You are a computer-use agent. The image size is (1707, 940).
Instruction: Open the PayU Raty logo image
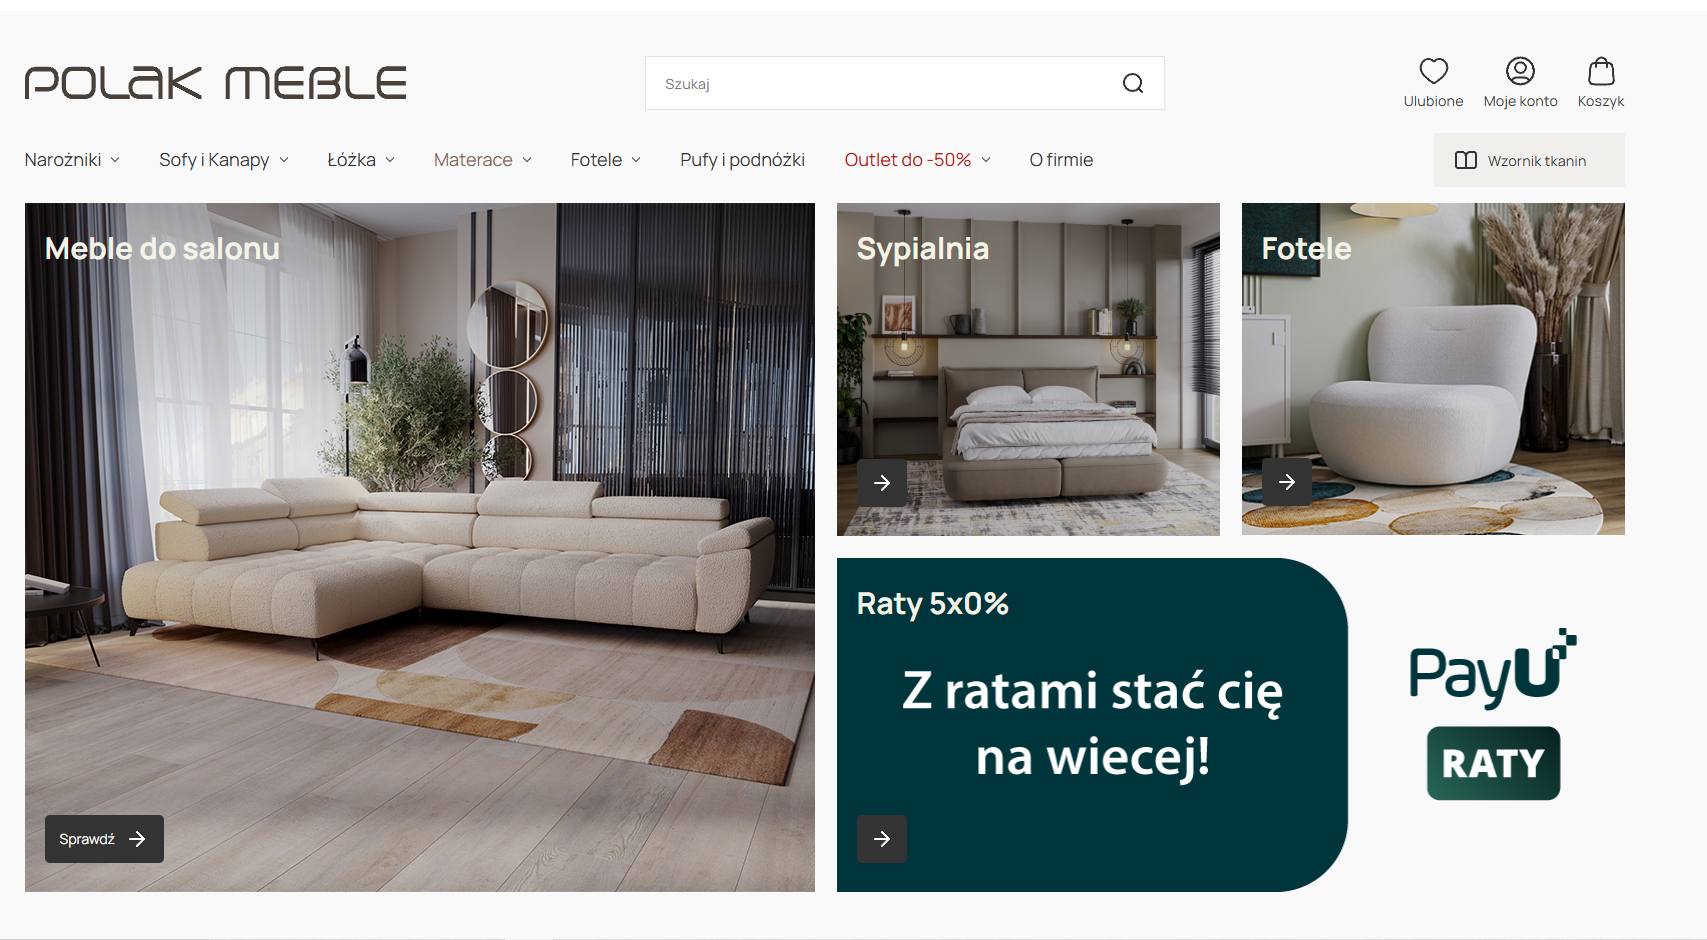tap(1492, 715)
